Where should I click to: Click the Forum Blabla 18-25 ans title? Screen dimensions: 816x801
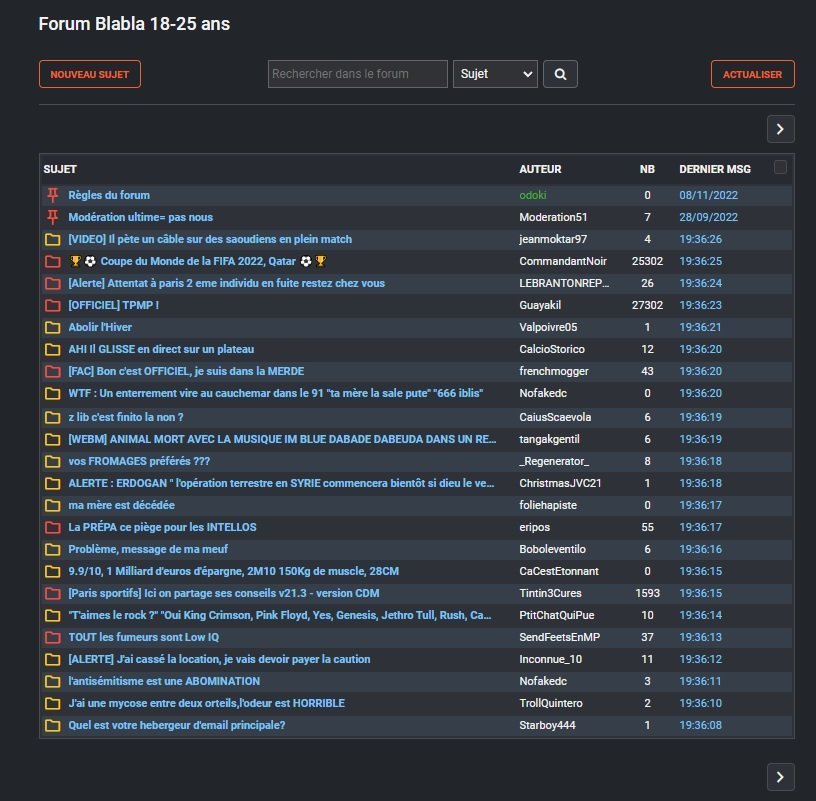click(x=134, y=24)
